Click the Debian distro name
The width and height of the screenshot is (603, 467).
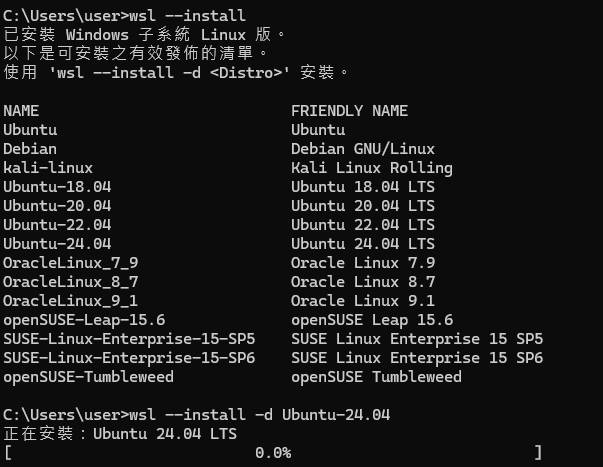point(30,149)
